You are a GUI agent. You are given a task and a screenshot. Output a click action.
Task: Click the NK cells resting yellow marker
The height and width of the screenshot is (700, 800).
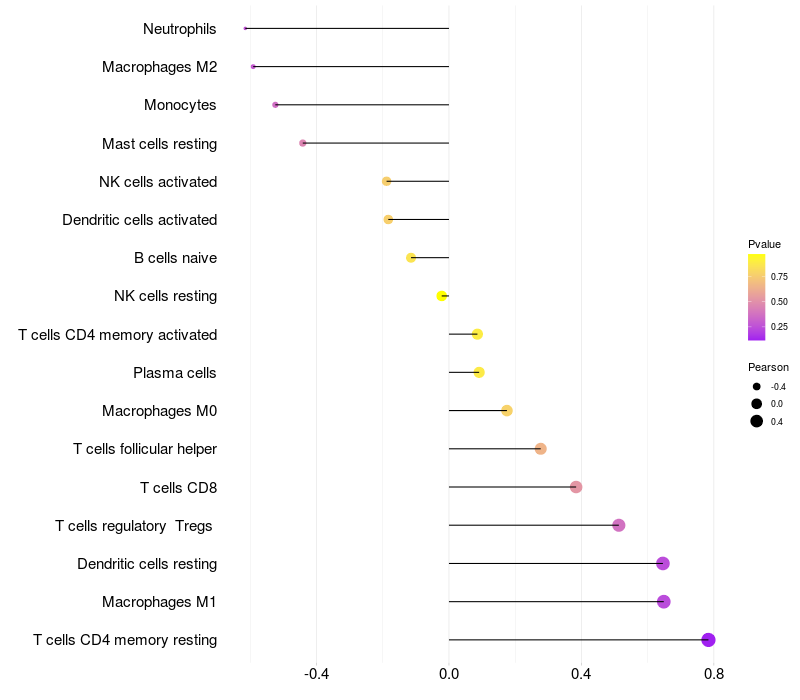coord(441,296)
